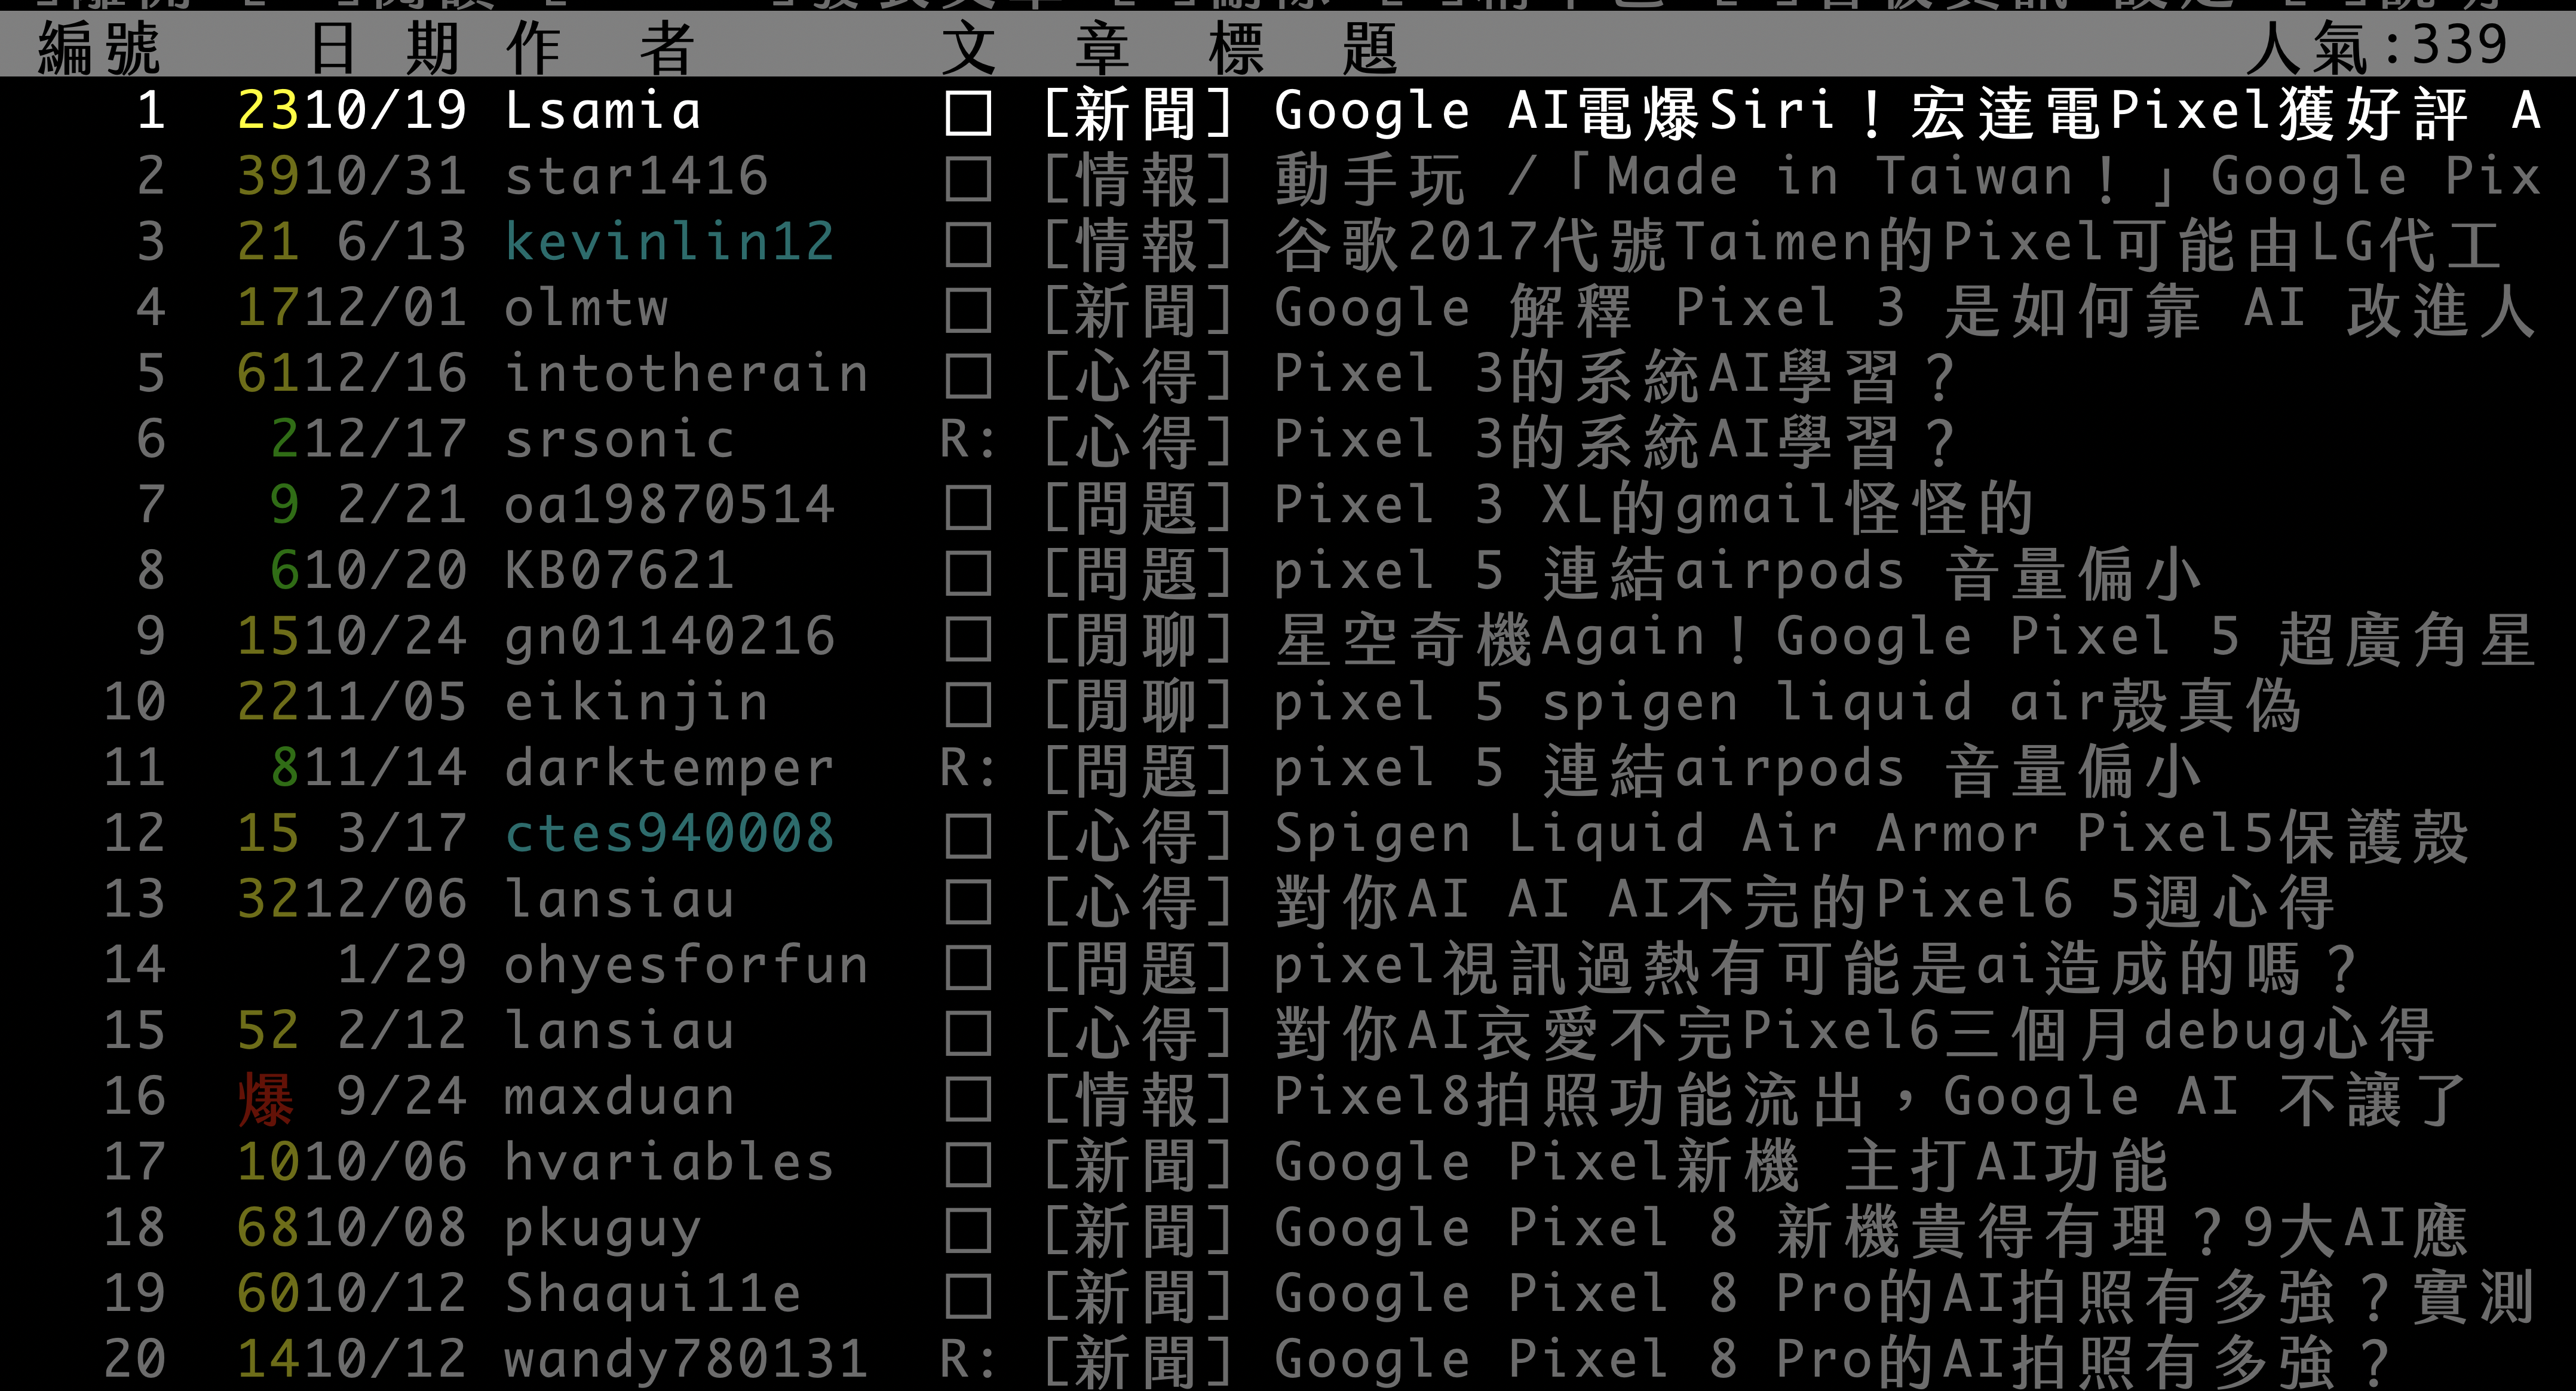Open Shaqui11e's Pixel 8 Pro AI photo news
This screenshot has height=1391, width=2576.
pos(1288,1295)
